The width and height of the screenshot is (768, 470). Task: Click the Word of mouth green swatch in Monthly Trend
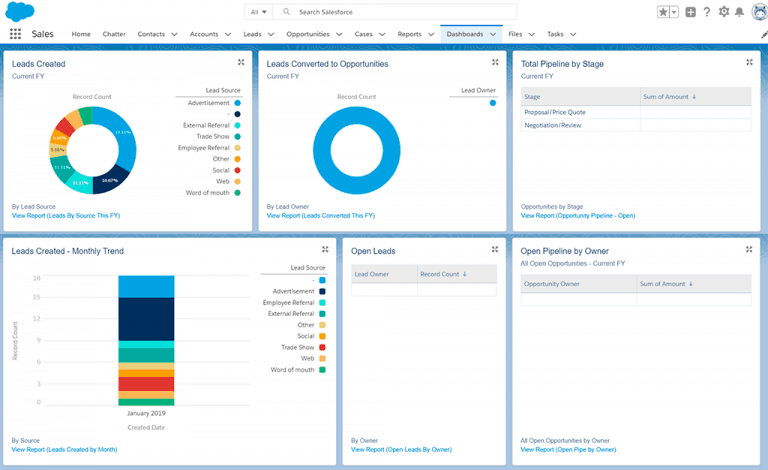click(322, 370)
